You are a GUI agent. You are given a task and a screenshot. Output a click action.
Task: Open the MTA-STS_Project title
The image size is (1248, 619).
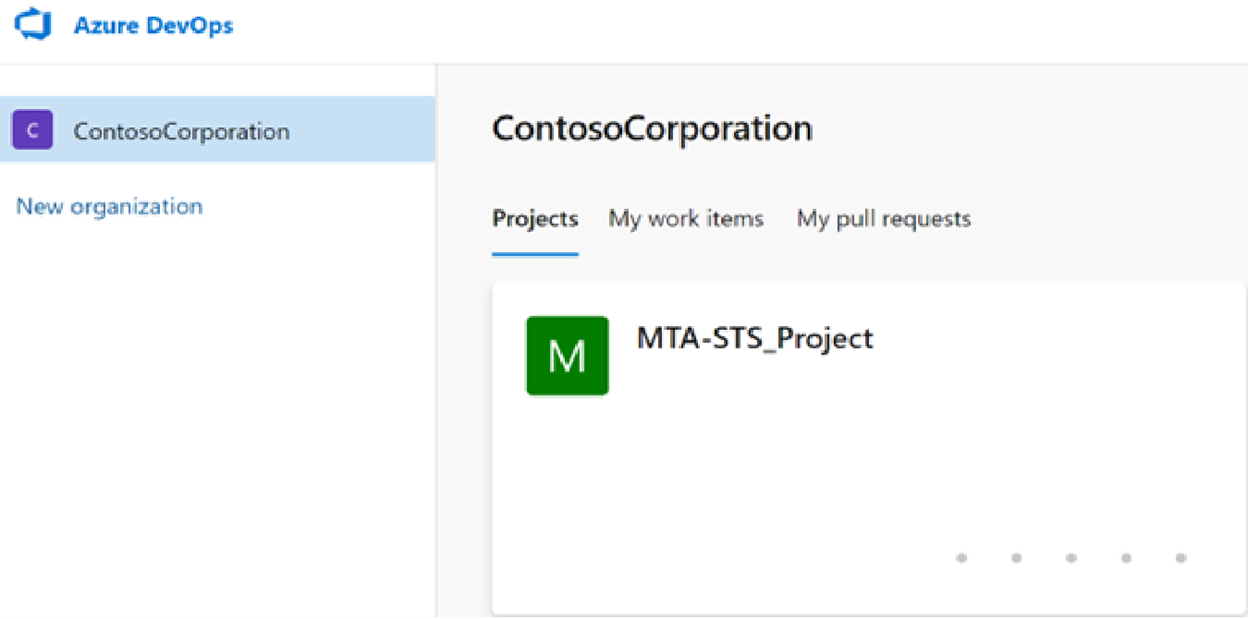click(755, 338)
